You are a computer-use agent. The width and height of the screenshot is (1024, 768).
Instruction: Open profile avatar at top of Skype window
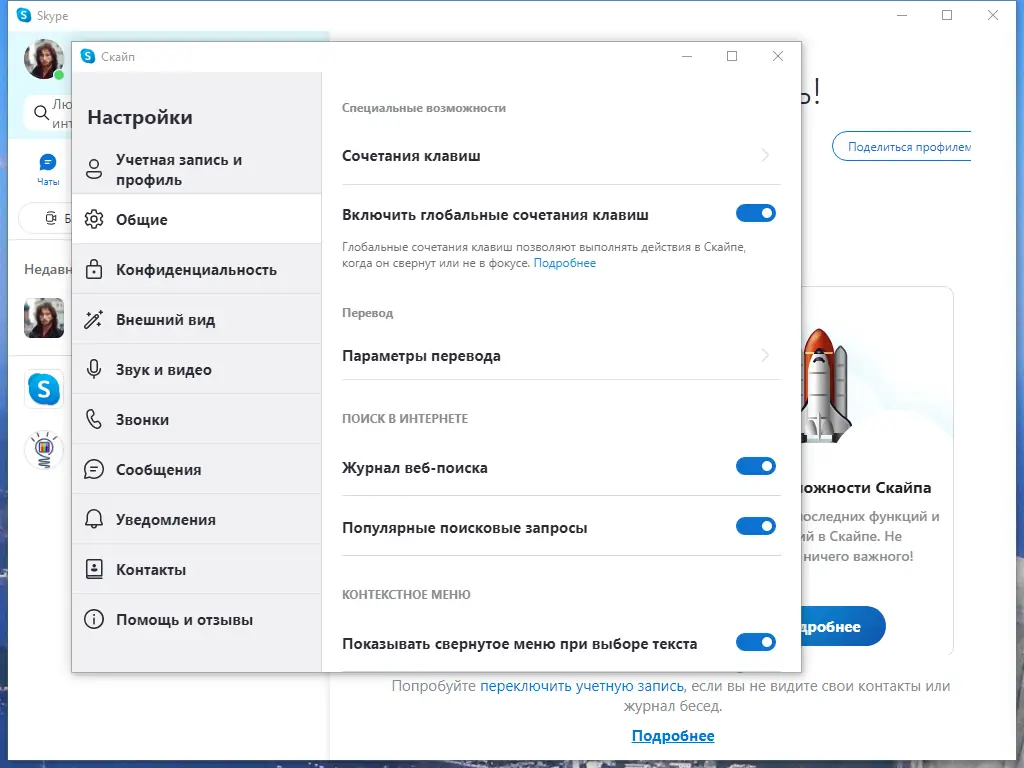[44, 59]
